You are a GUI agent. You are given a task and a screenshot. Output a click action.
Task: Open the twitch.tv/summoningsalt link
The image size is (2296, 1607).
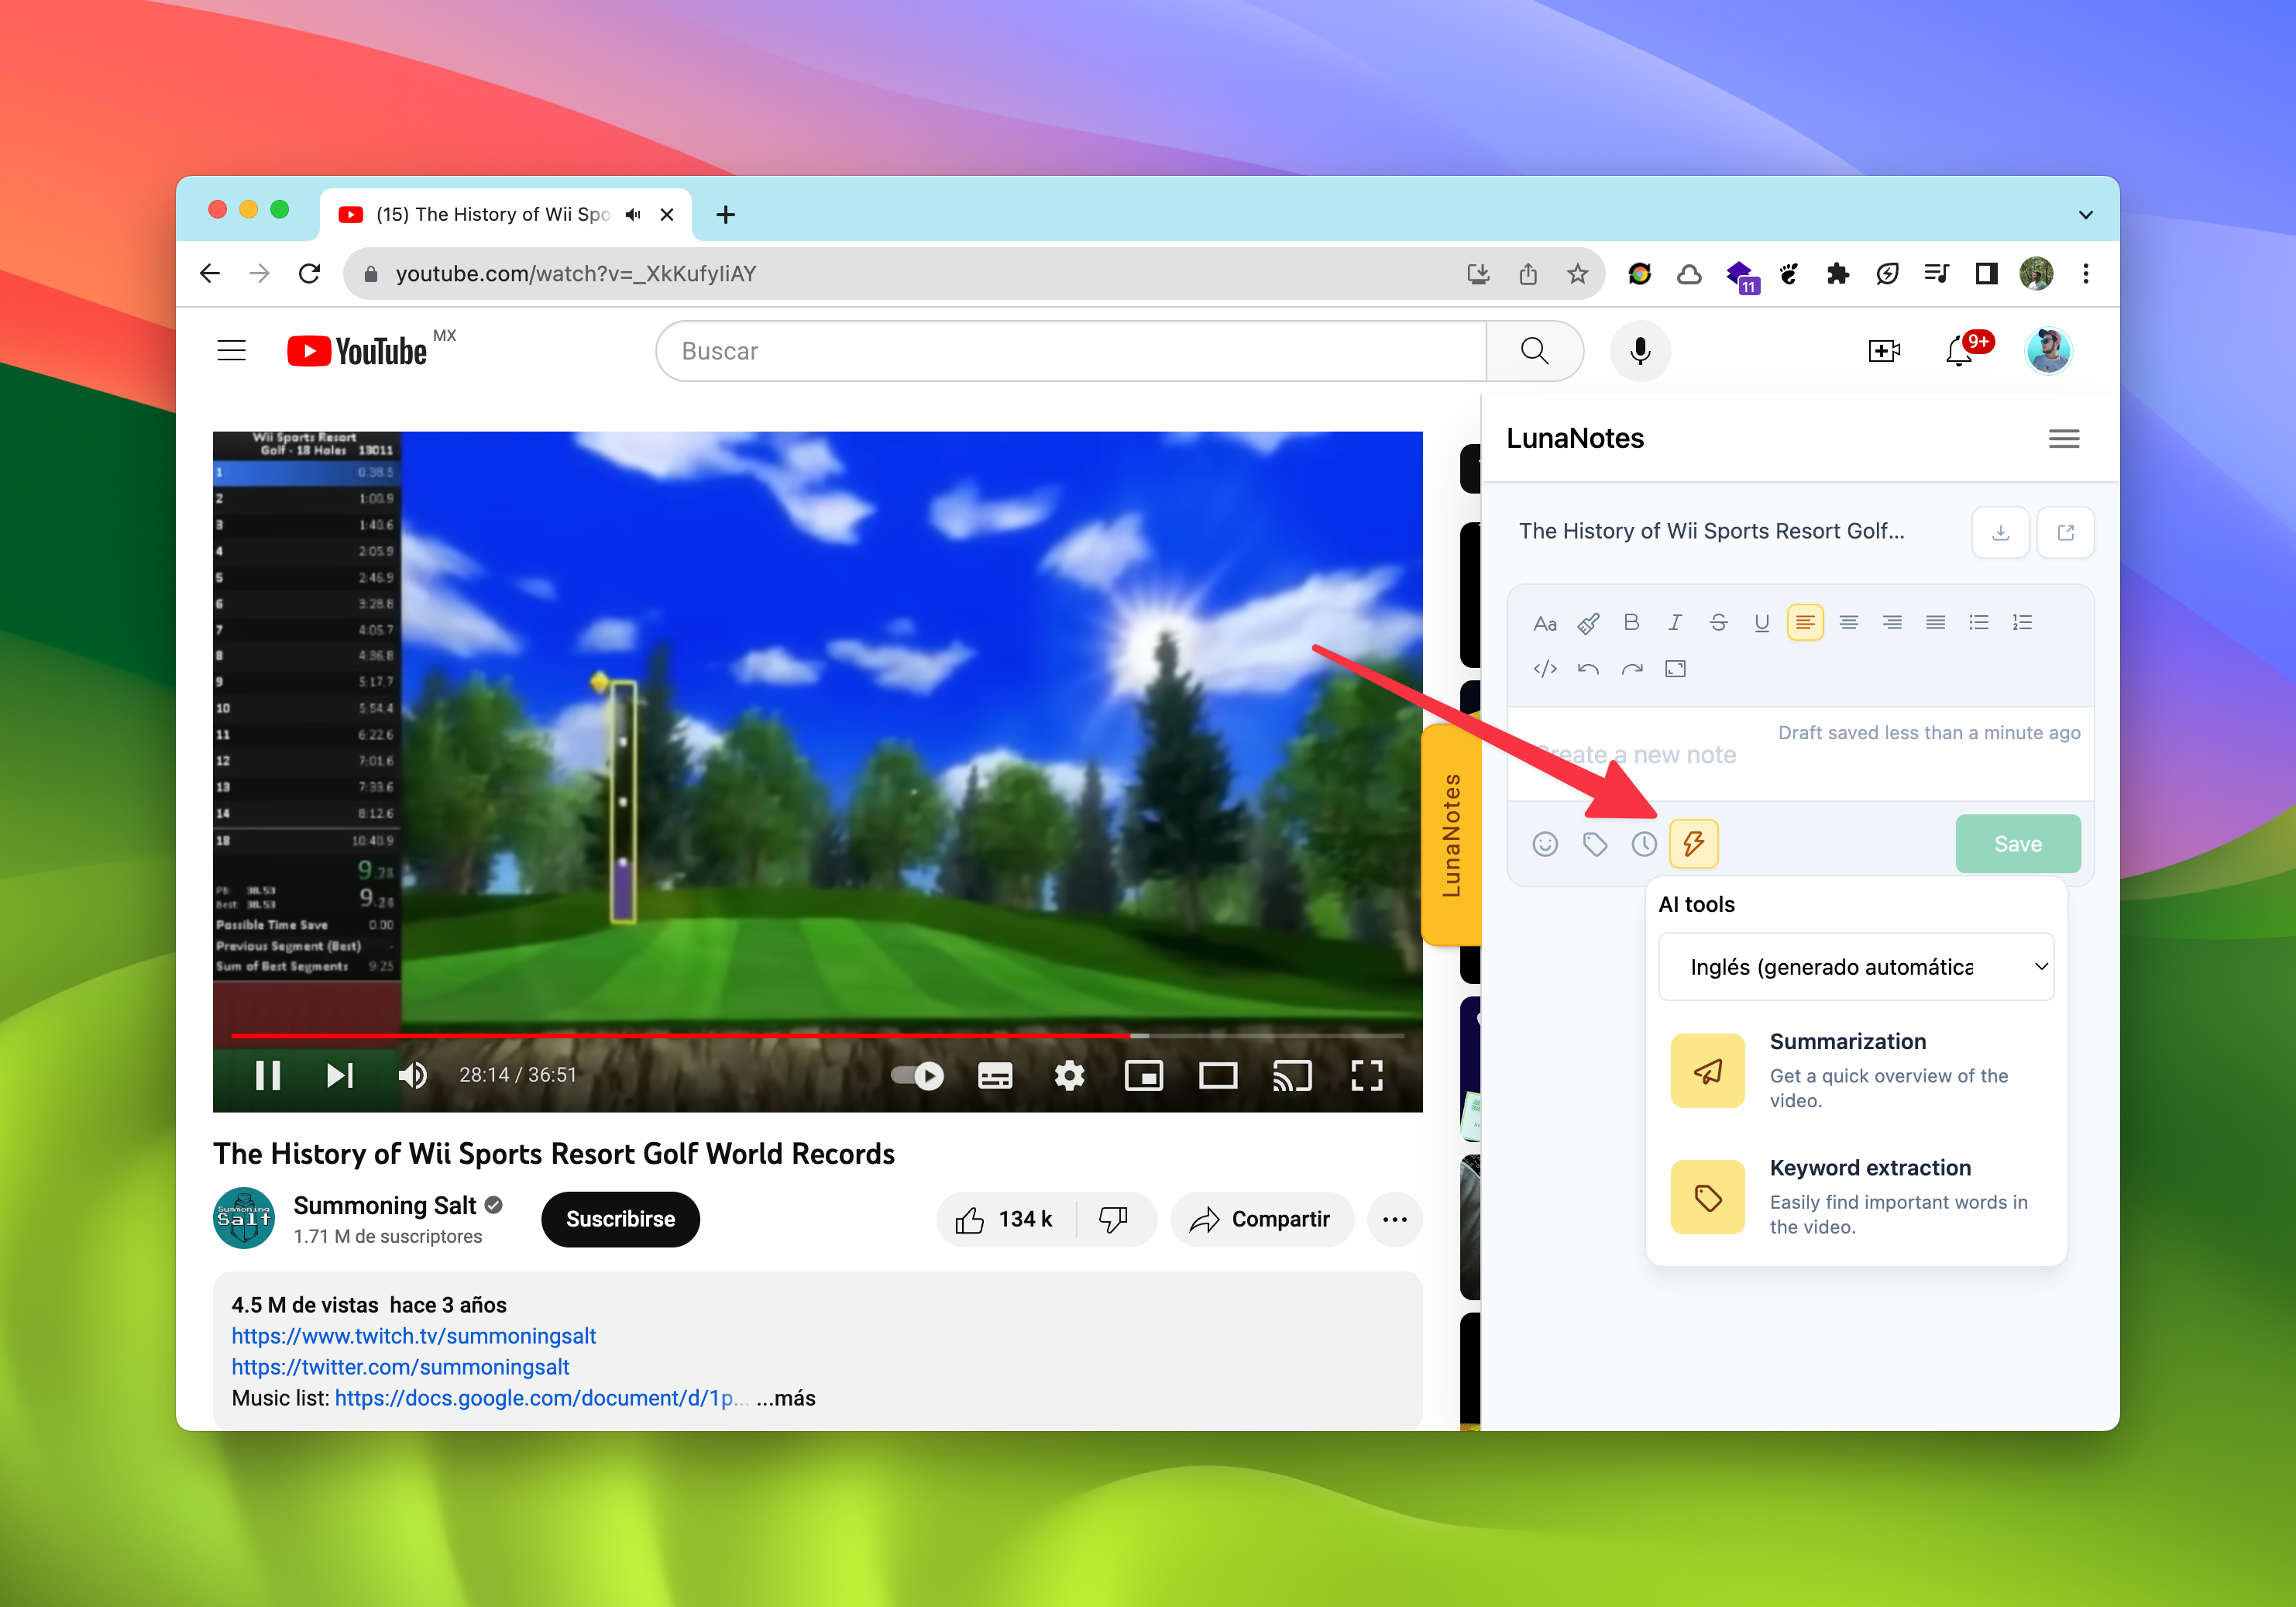coord(413,1336)
